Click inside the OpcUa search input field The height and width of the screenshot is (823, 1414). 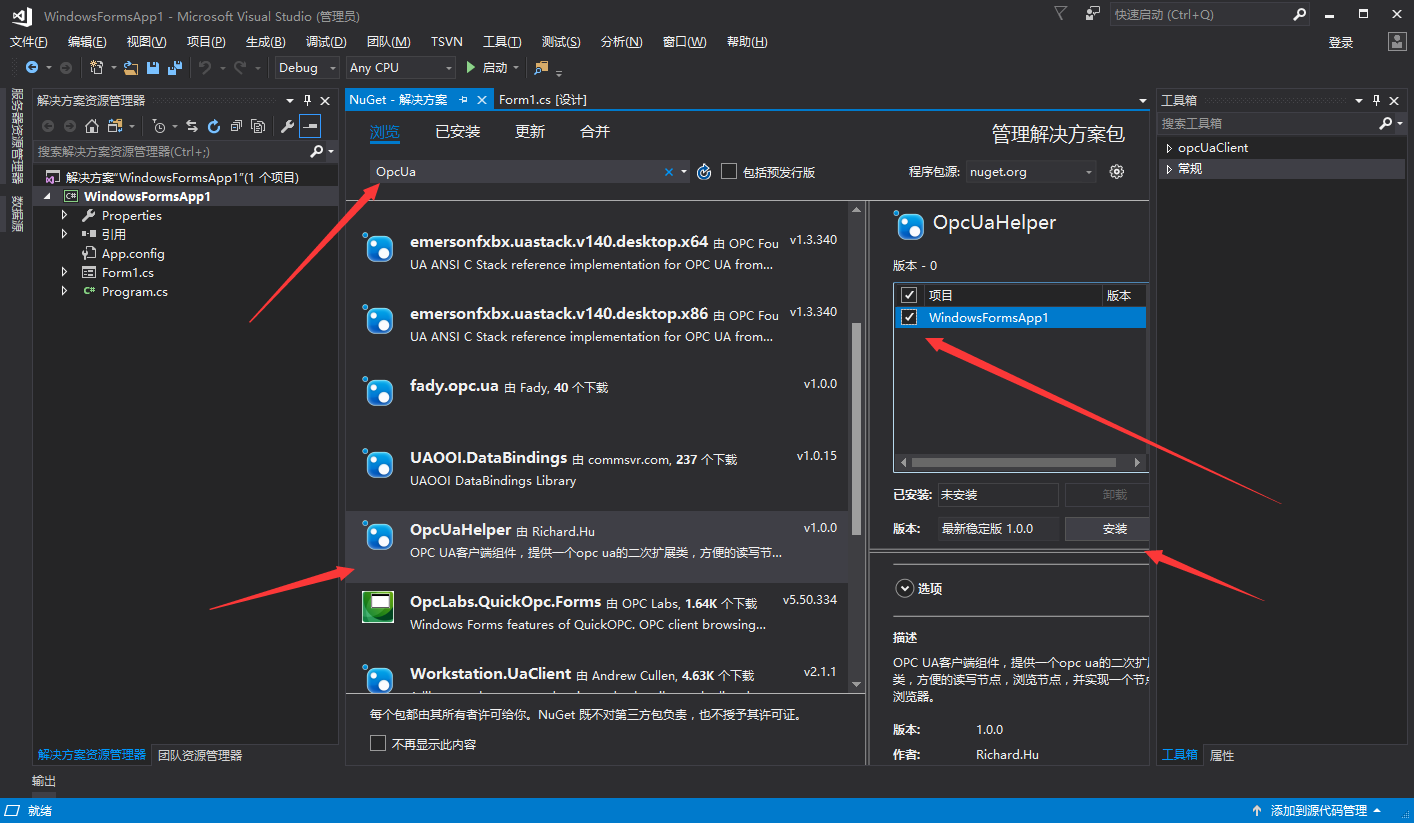(500, 171)
